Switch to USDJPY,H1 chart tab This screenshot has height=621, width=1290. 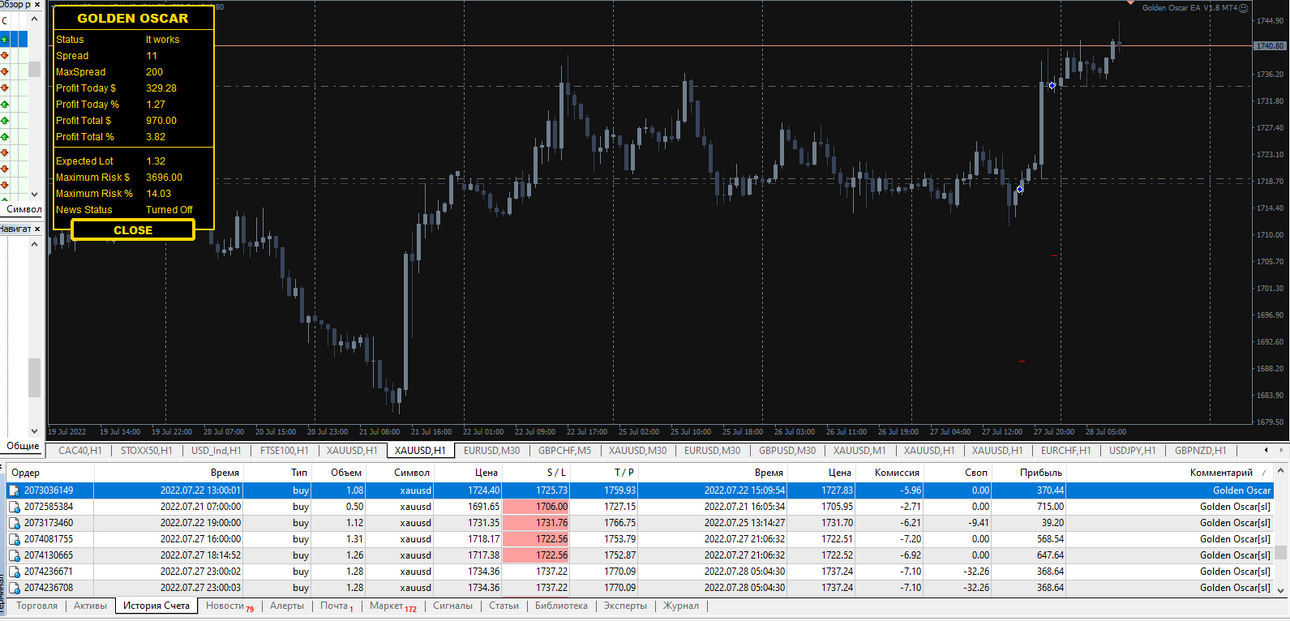[x=1132, y=451]
